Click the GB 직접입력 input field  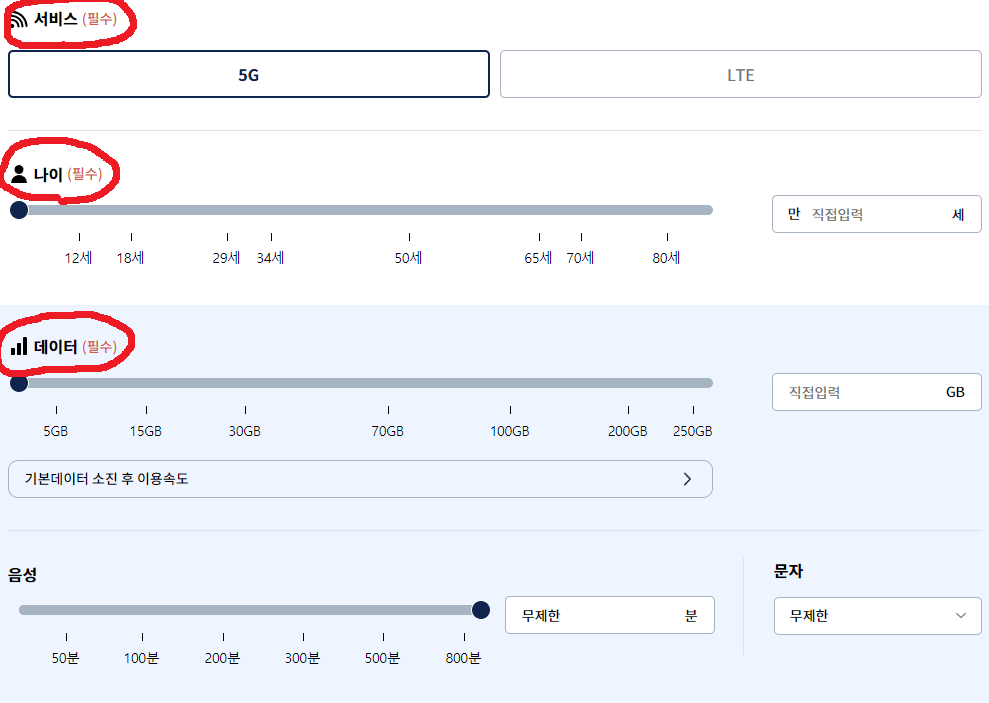click(877, 392)
